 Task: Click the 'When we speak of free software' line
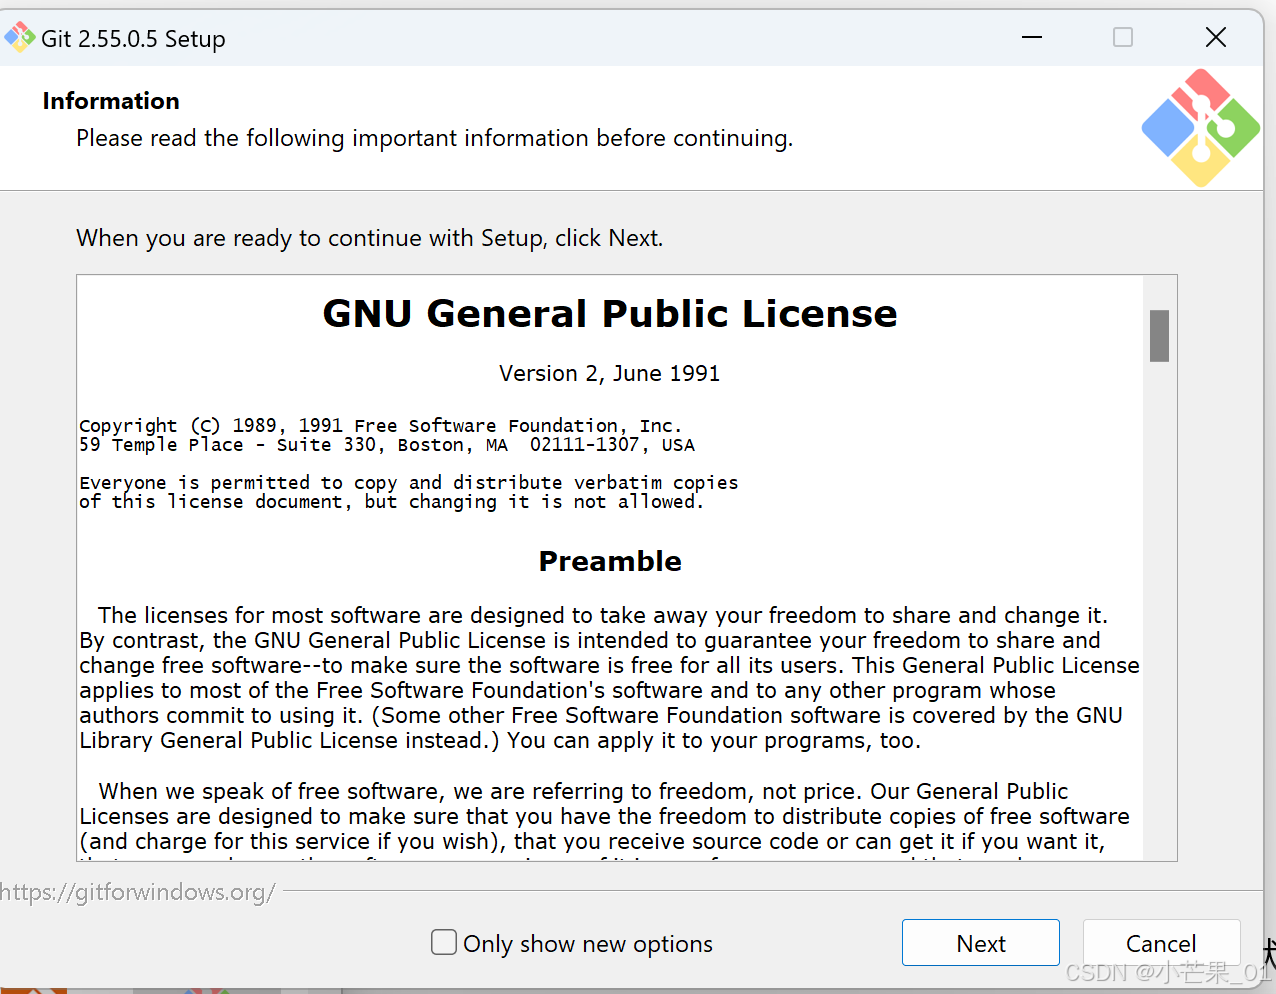(x=584, y=791)
